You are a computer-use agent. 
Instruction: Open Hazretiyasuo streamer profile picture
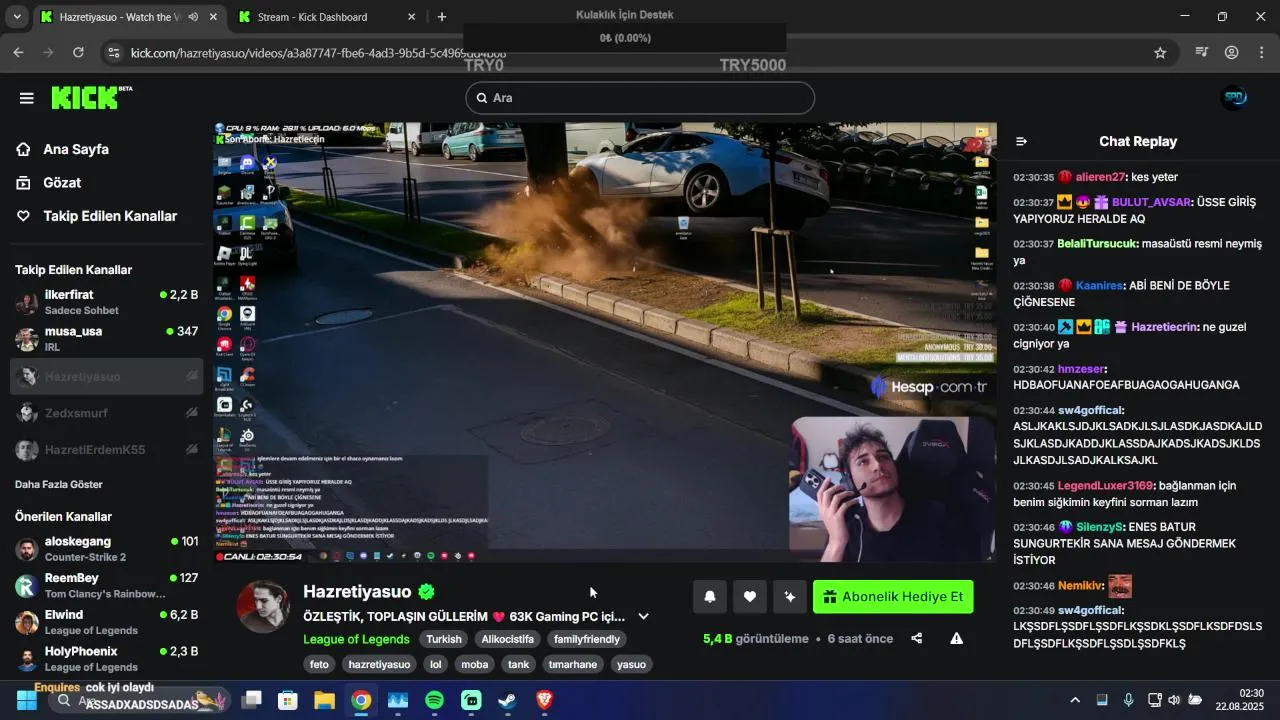tap(263, 605)
